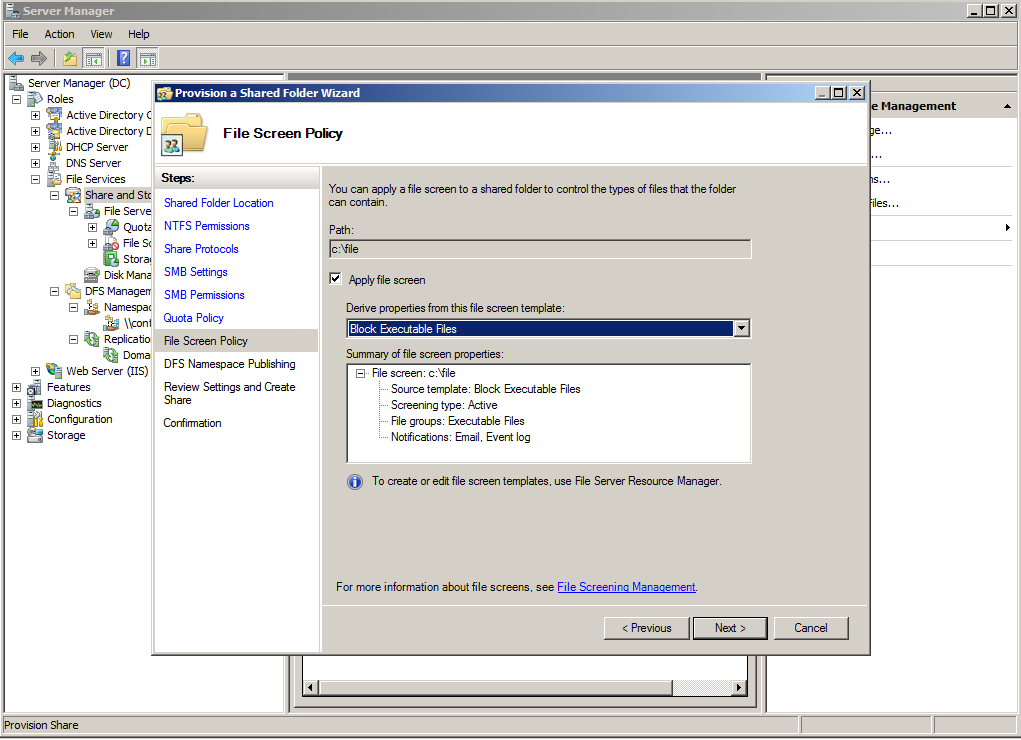Open the View menu
1021x740 pixels.
tap(101, 34)
